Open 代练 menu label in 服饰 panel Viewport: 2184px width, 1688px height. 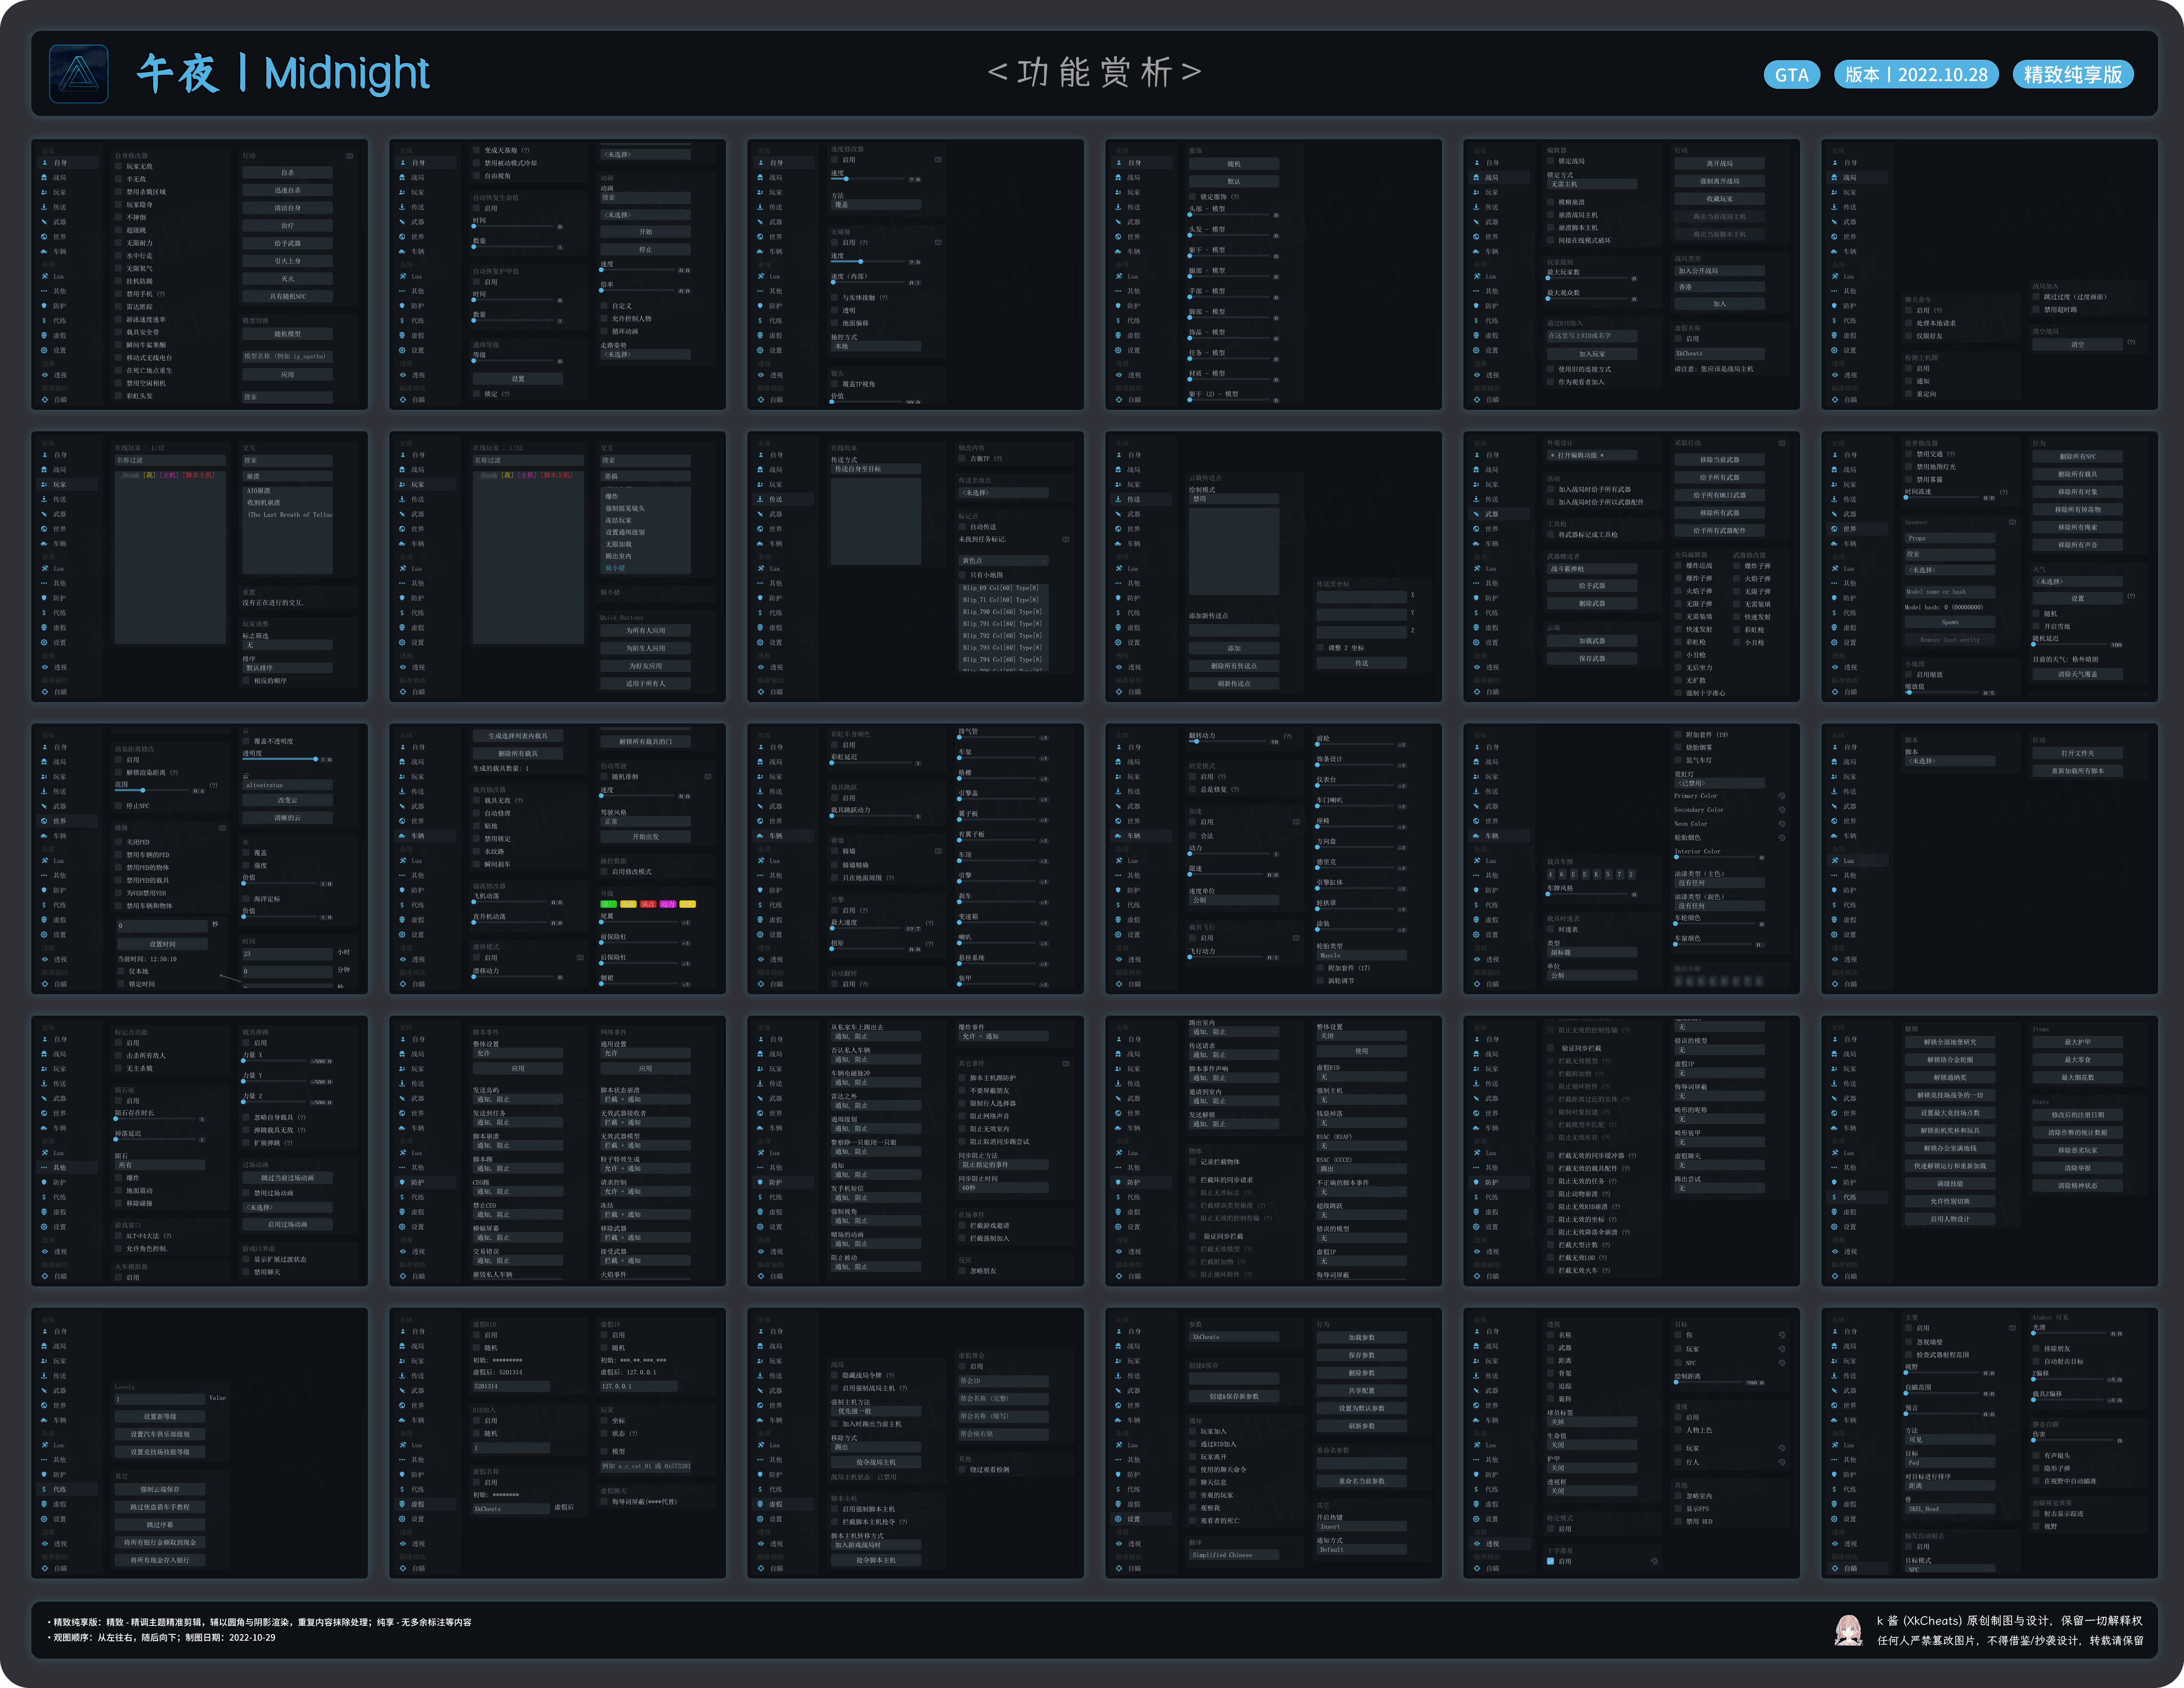(x=1134, y=321)
